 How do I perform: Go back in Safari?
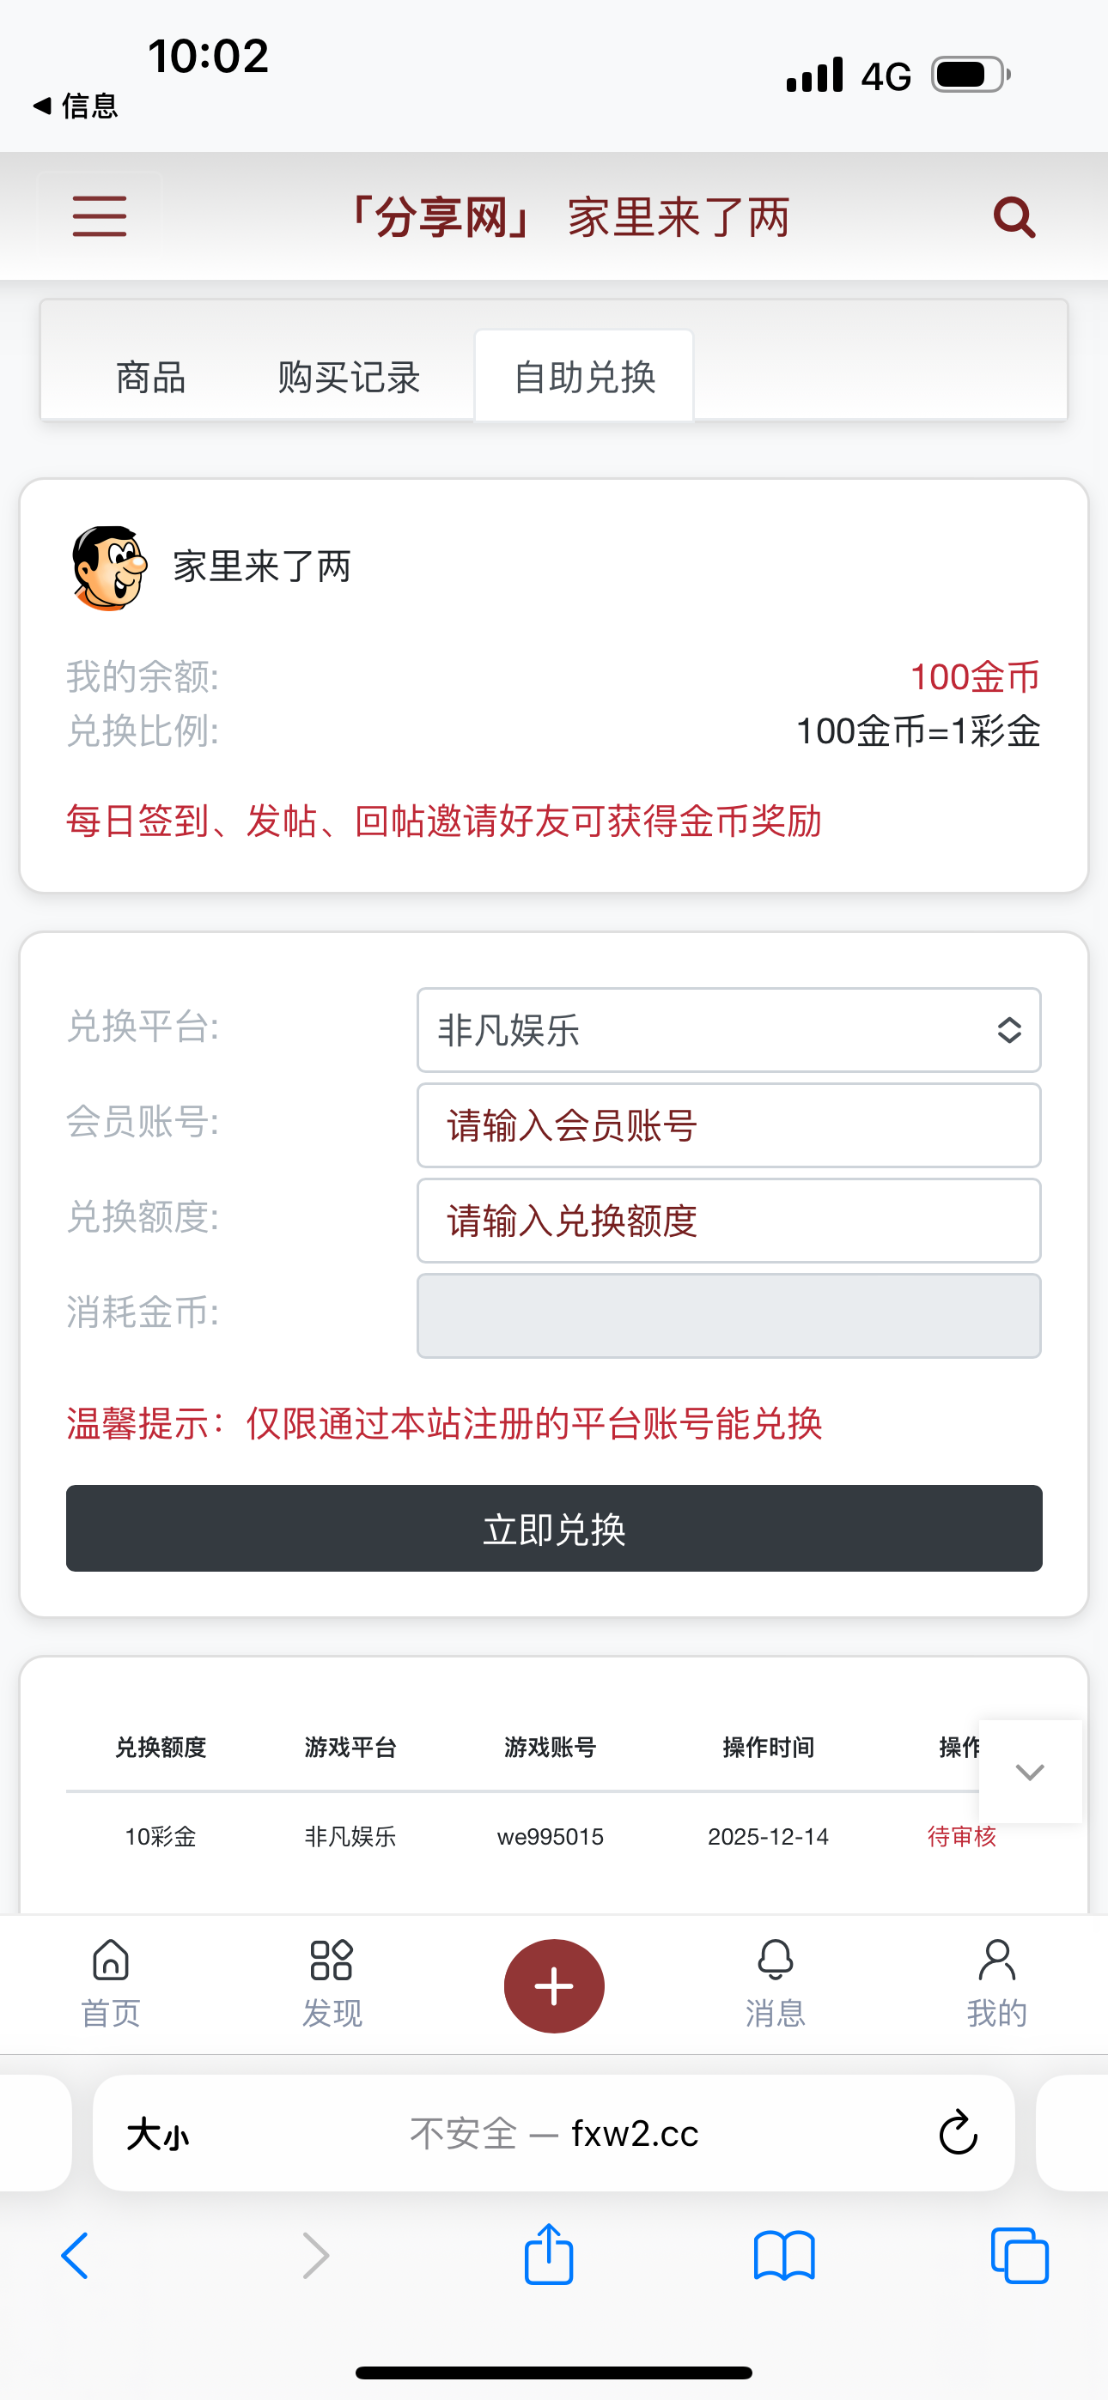click(75, 2256)
